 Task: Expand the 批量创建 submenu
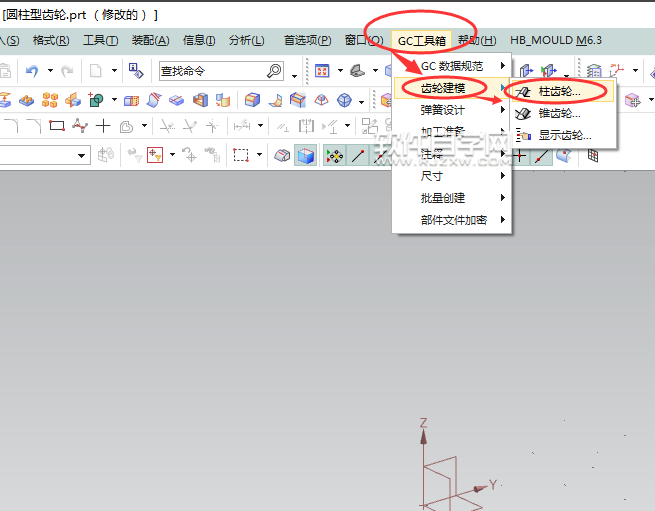[x=452, y=198]
